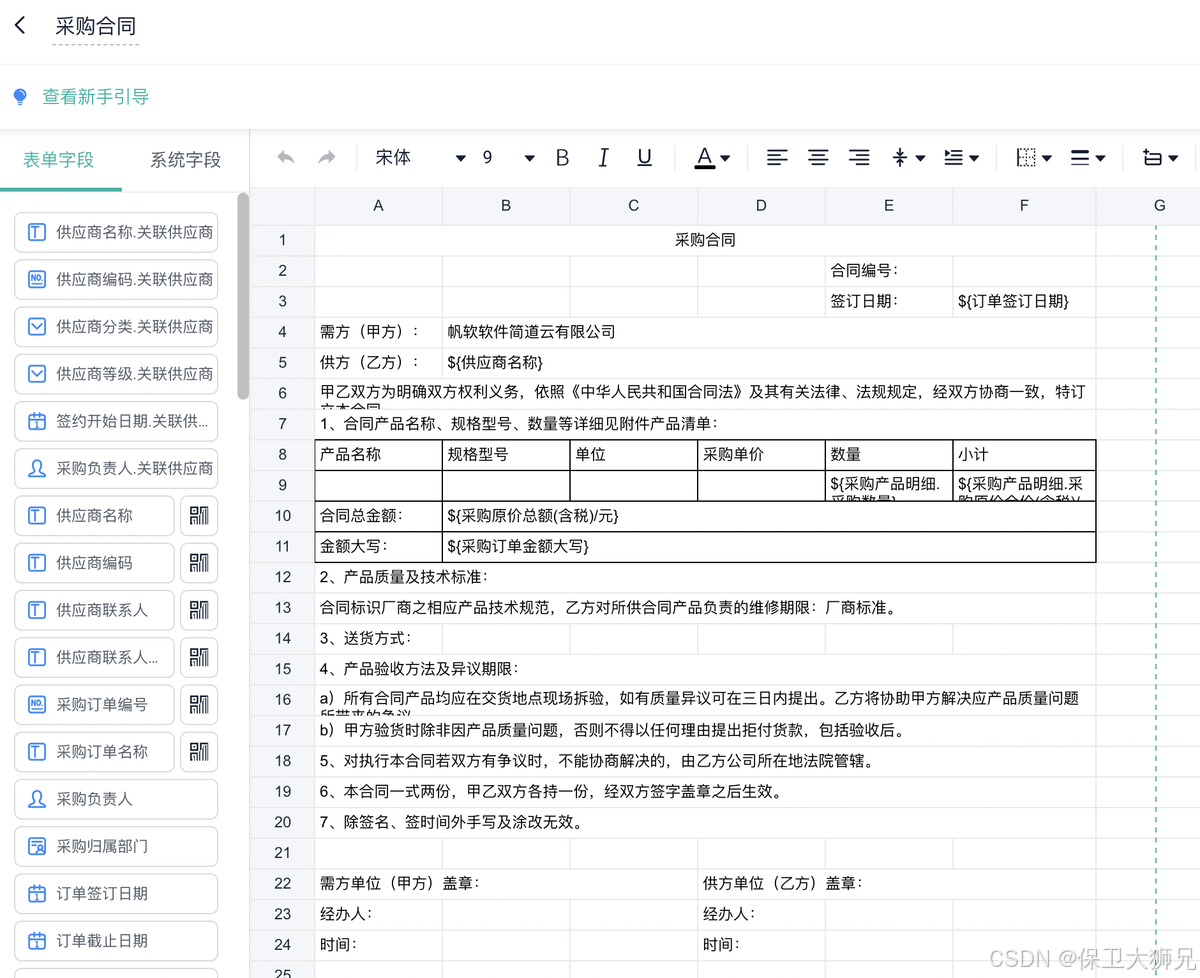This screenshot has width=1200, height=978.
Task: Click cell containing ${采购原价总额(含税)/元}
Action: tap(769, 516)
